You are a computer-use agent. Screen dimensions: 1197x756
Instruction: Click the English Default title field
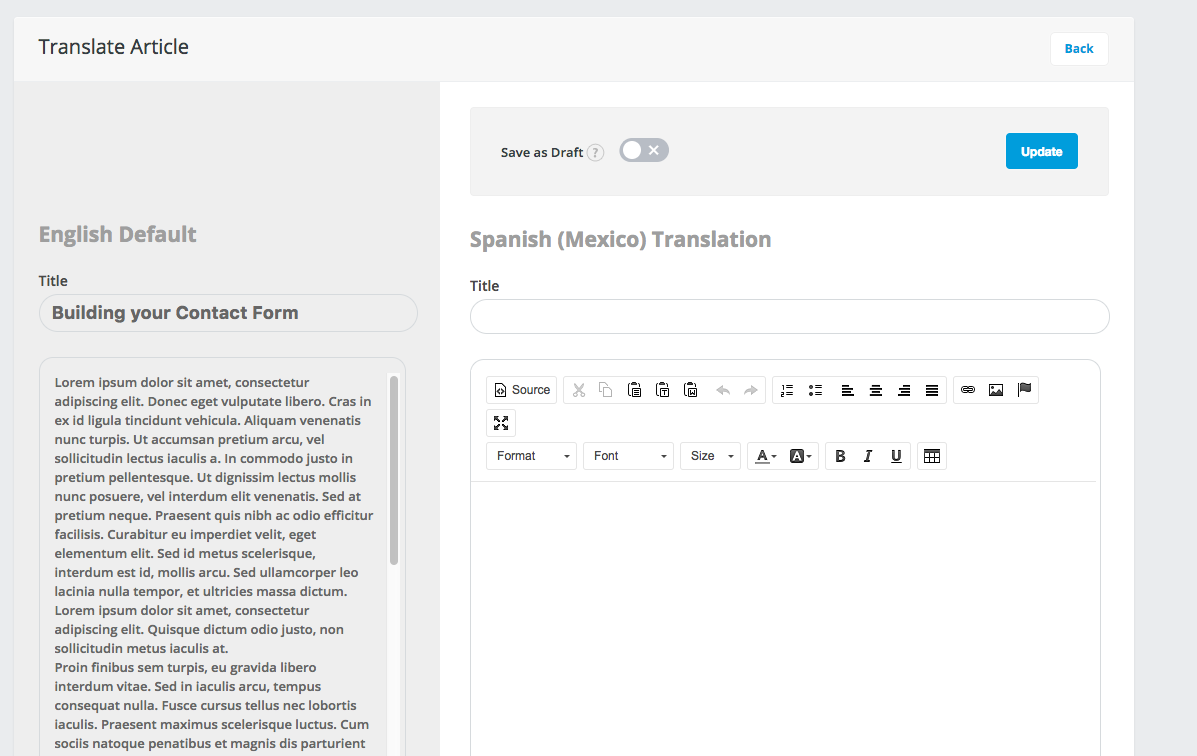pos(228,313)
